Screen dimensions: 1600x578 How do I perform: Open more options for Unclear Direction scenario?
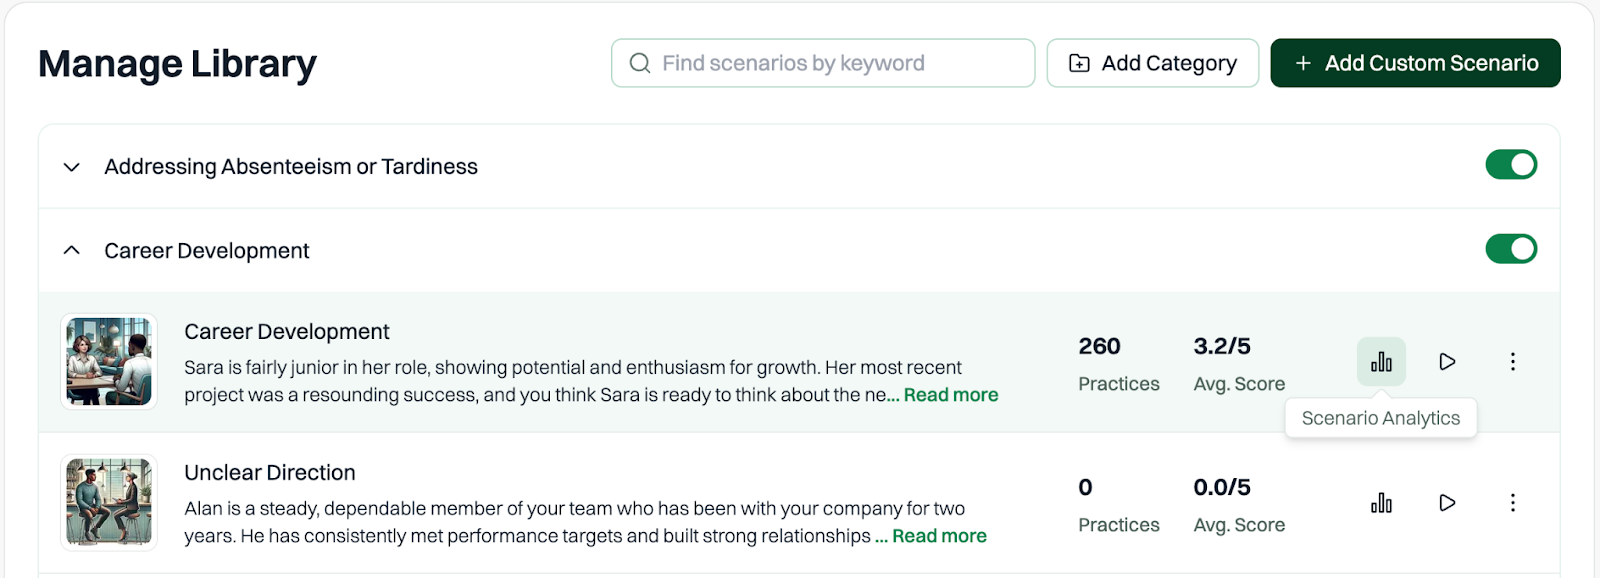1512,503
